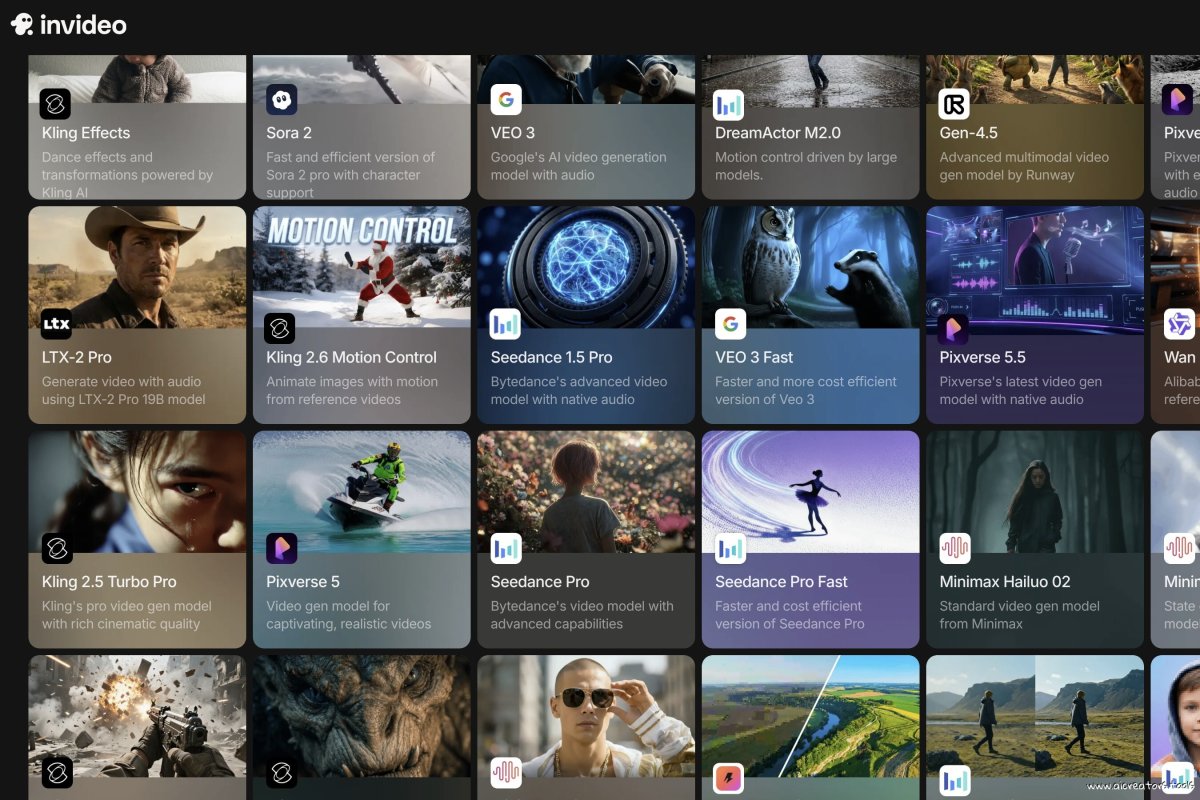
Task: Click the Pixverse icon on the Pixverse 5.5 card
Action: 953,328
